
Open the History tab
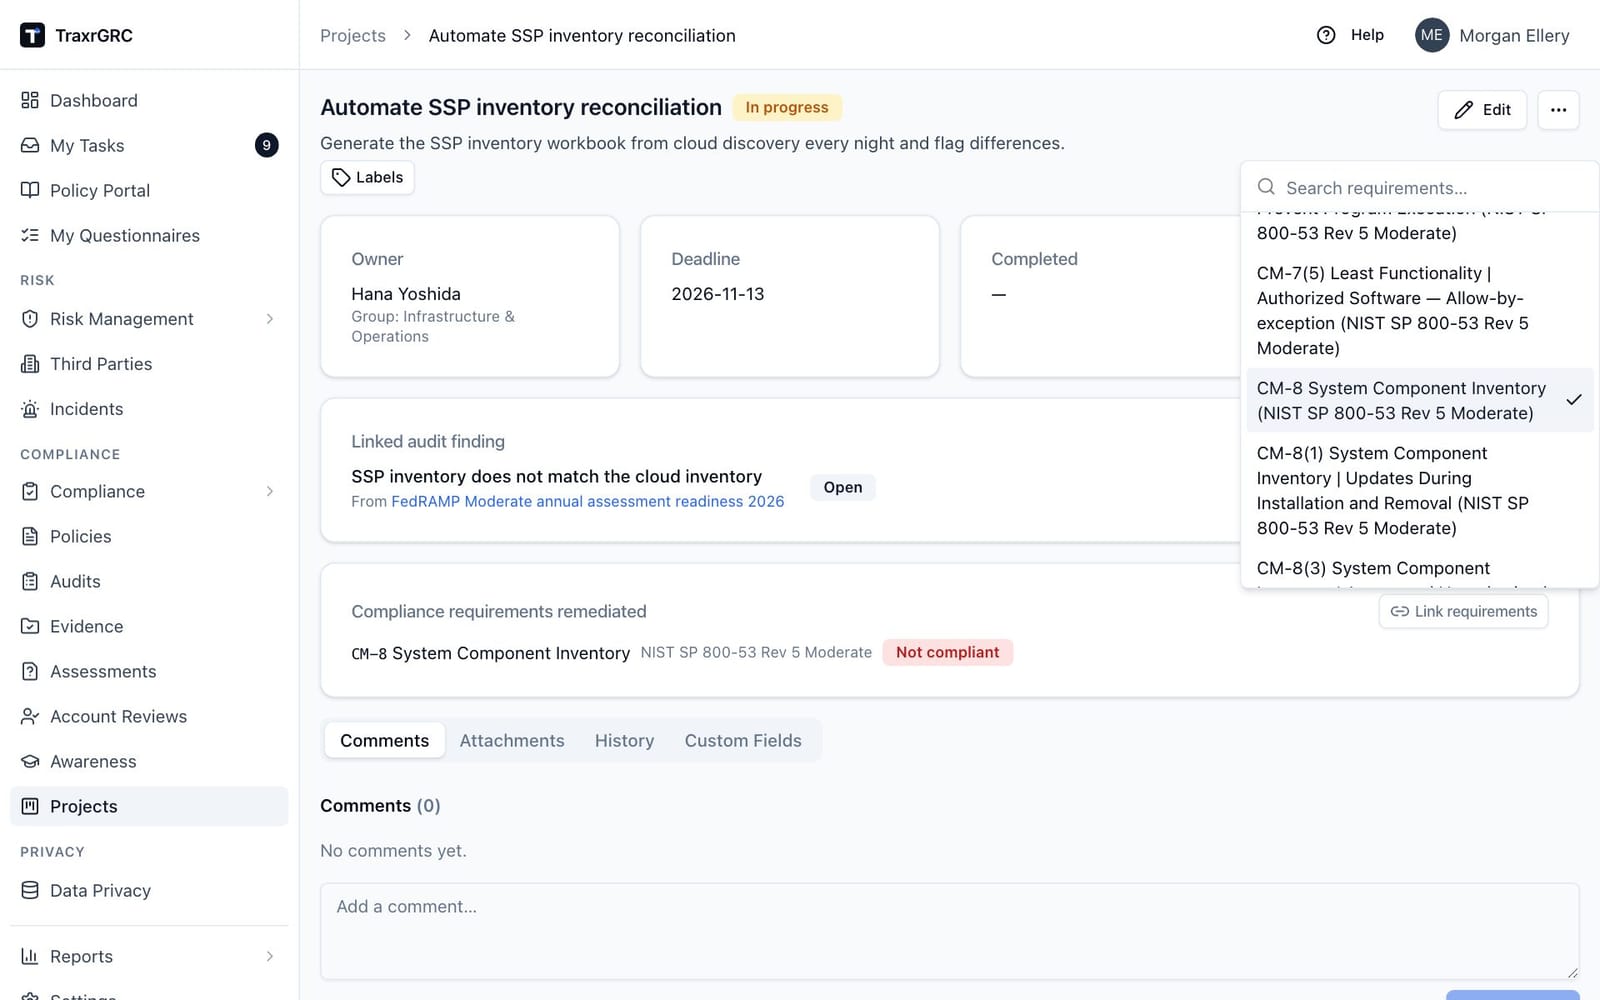pyautogui.click(x=624, y=740)
